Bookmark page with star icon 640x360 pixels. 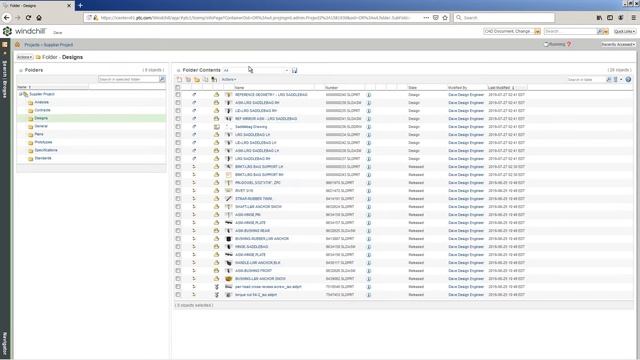pyautogui.click(x=445, y=18)
